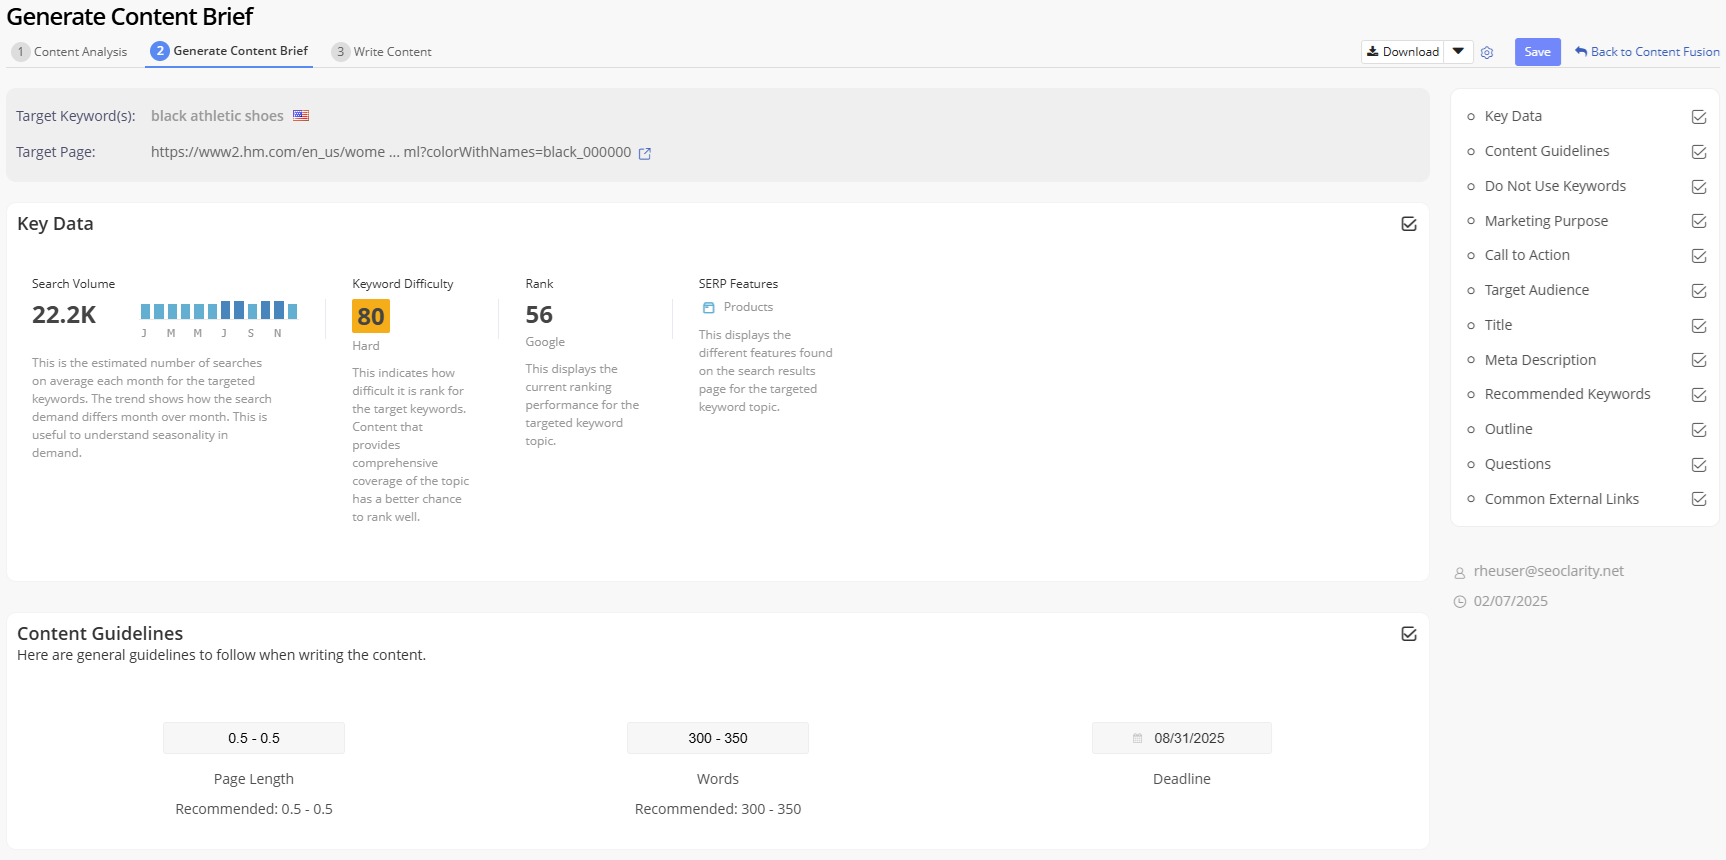Expand the Download dropdown arrow

pyautogui.click(x=1459, y=52)
